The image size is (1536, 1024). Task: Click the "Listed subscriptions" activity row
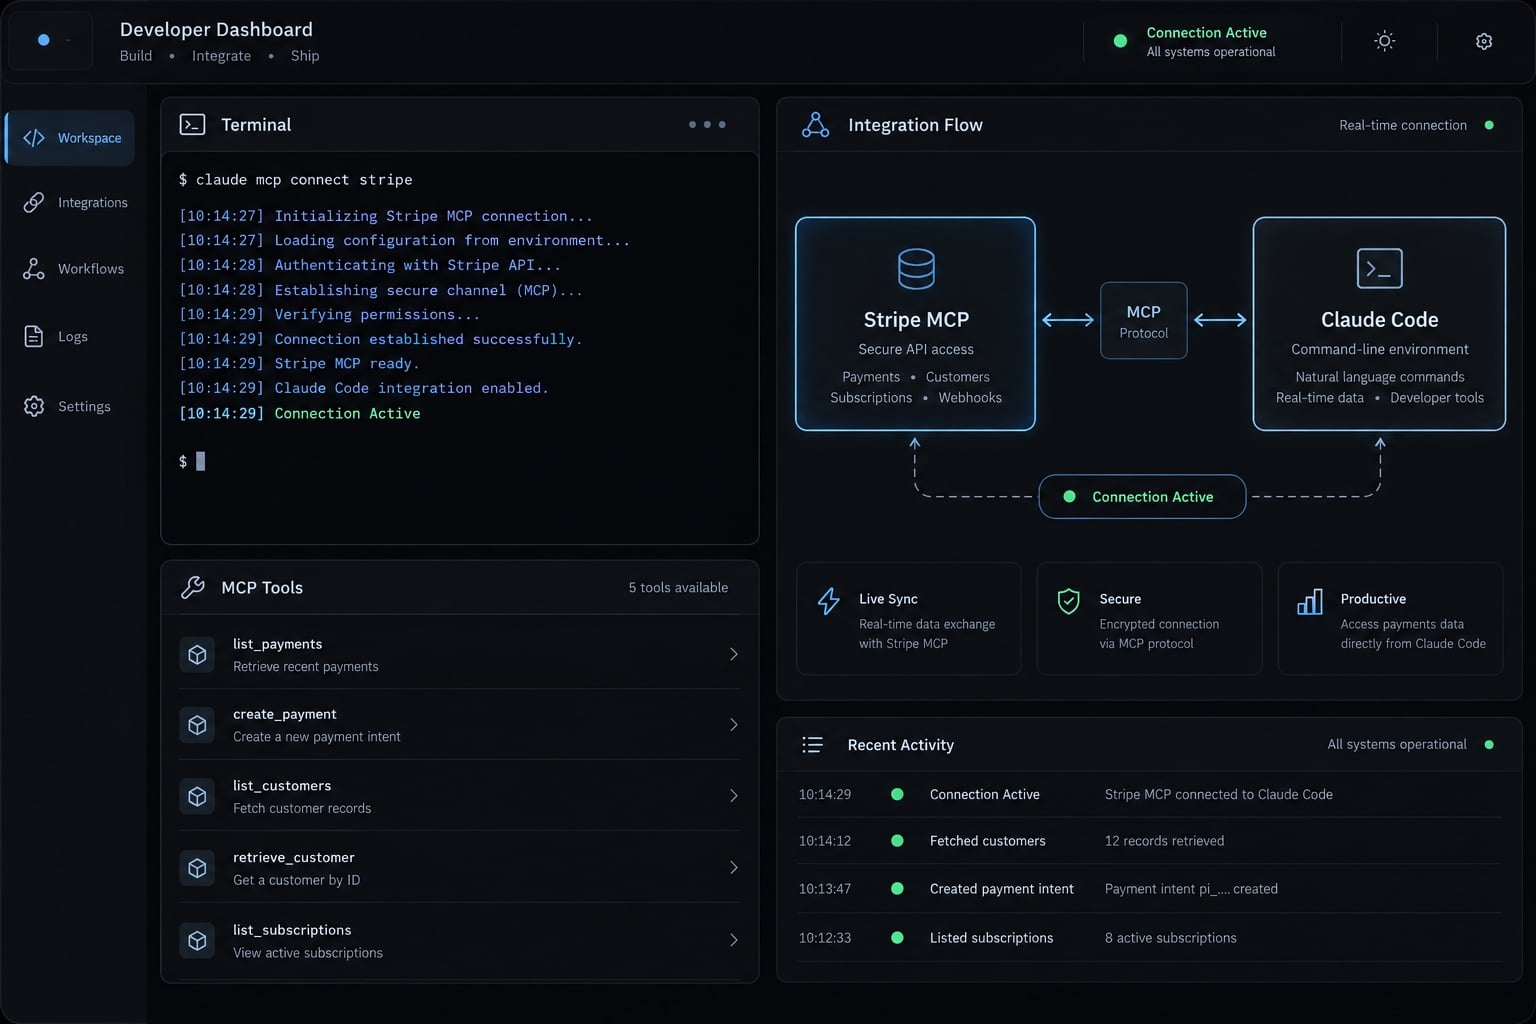coord(1149,938)
